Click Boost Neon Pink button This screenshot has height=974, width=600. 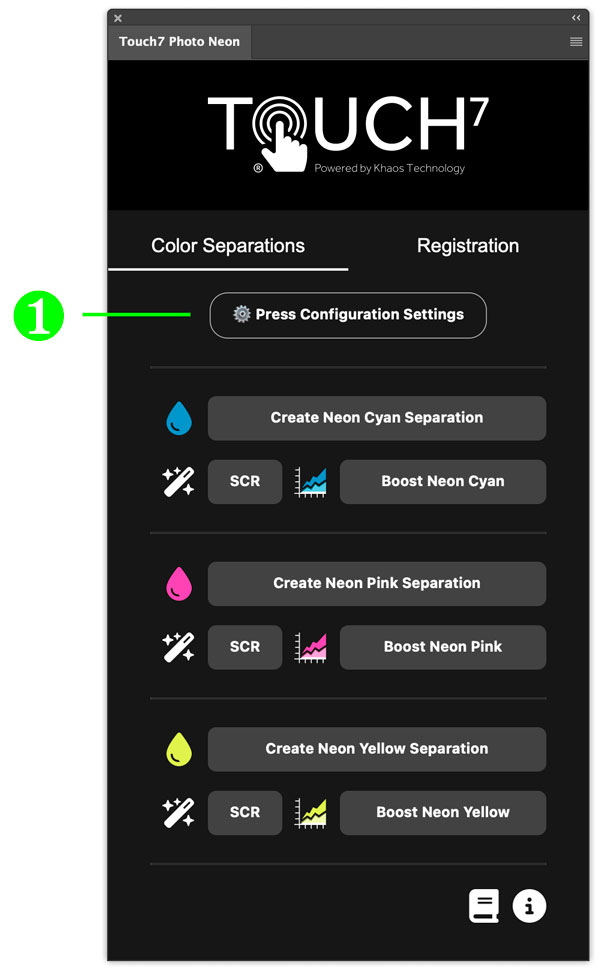tap(443, 647)
